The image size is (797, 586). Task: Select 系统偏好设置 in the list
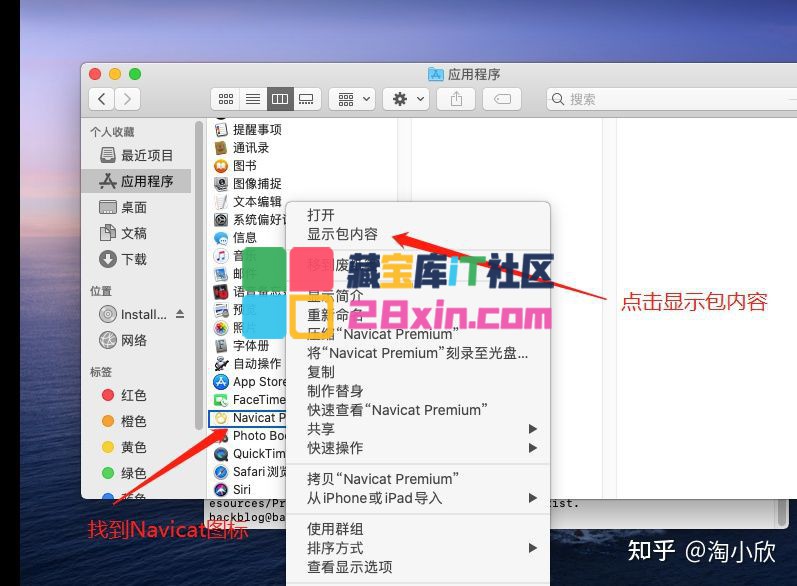pos(248,220)
